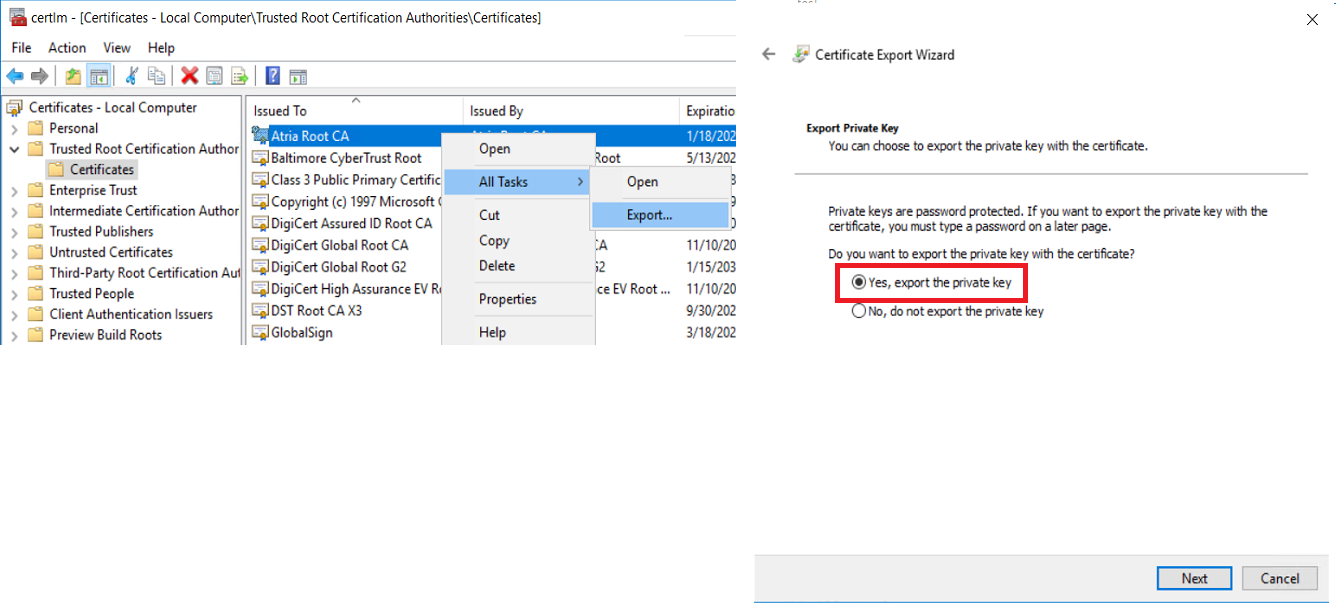
Task: Open the Properties toolbar icon
Action: [214, 76]
